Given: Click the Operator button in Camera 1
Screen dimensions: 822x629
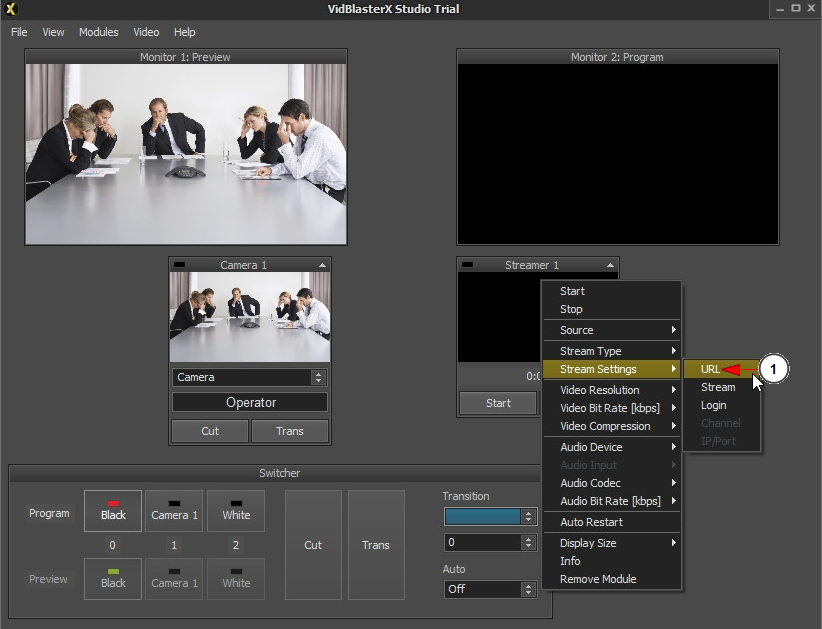Looking at the screenshot, I should [x=250, y=403].
